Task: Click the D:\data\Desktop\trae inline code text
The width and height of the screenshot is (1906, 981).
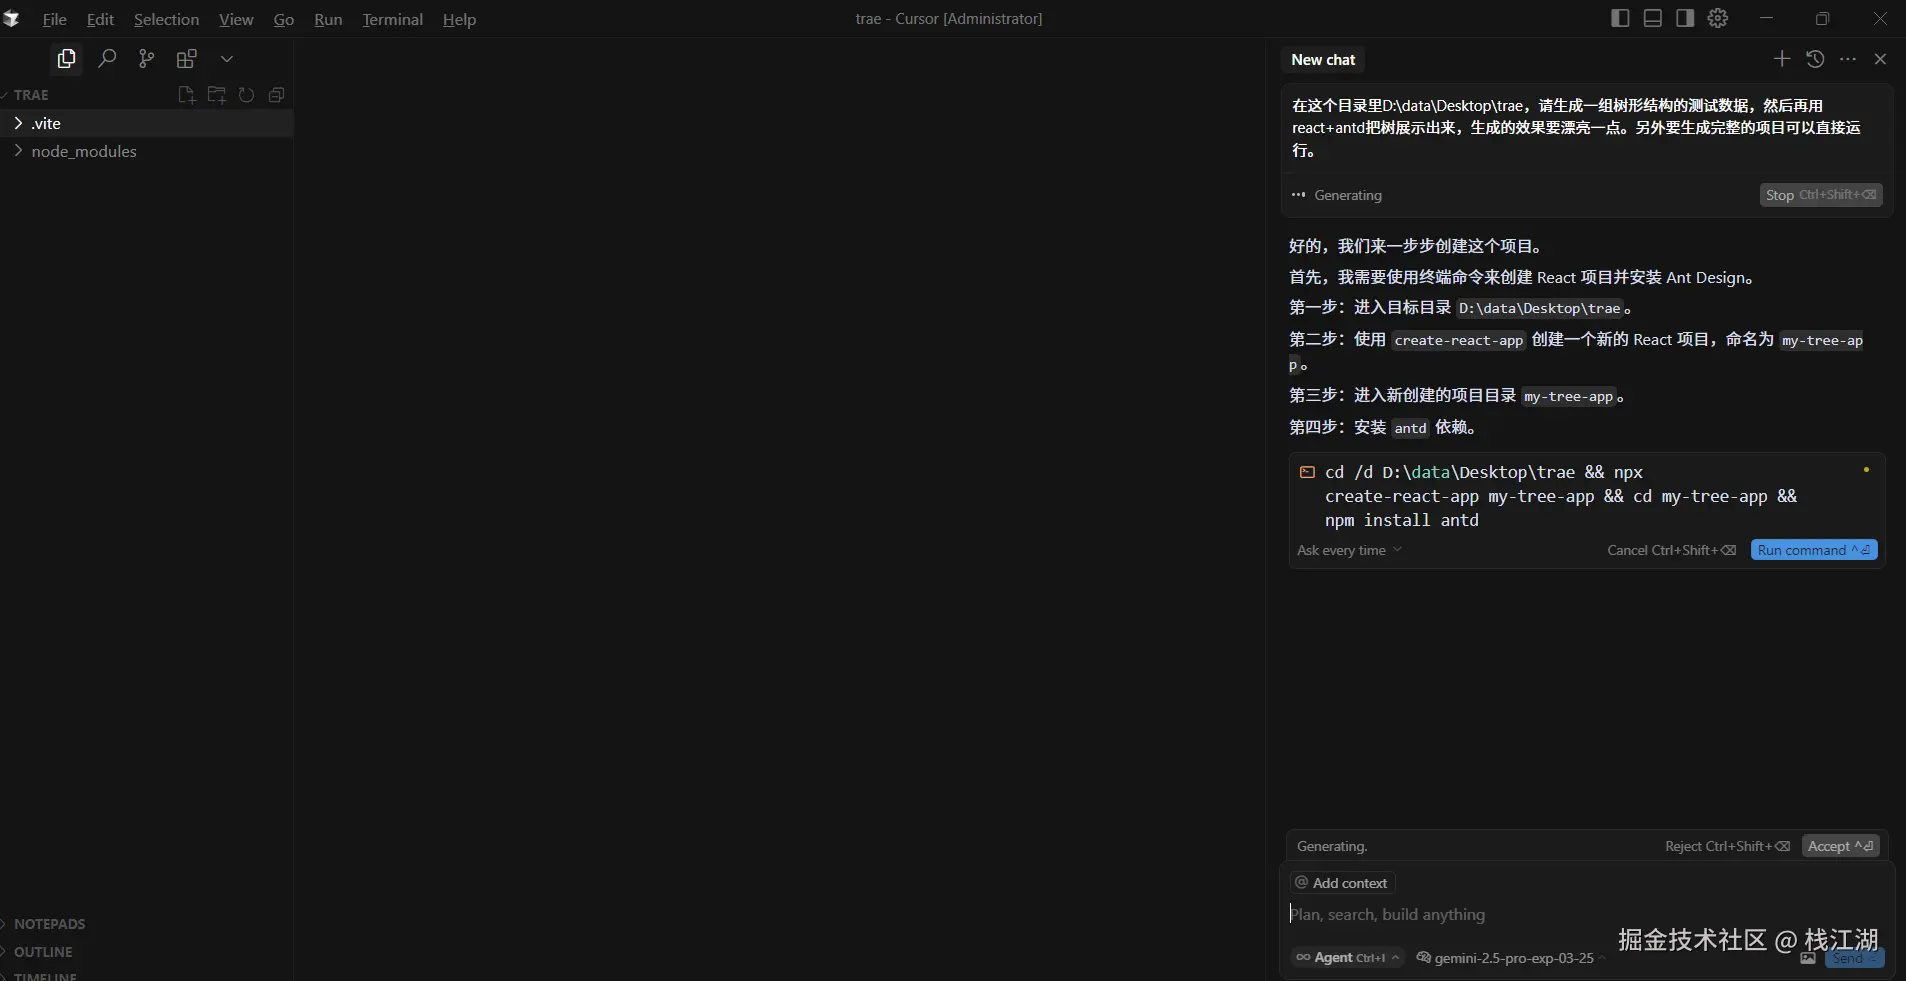Action: [x=1539, y=308]
